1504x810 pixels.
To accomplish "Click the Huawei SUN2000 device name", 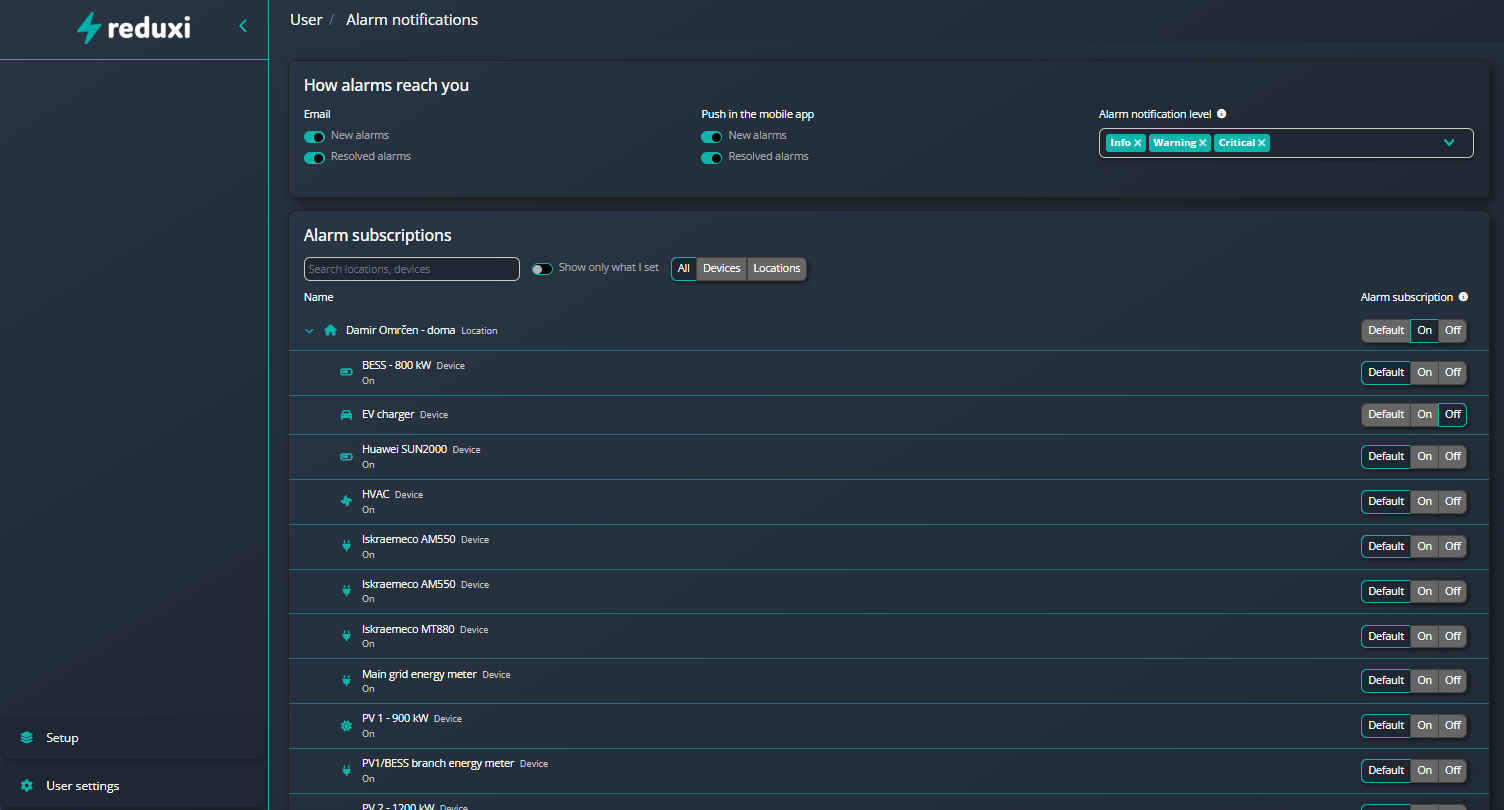I will (x=404, y=449).
